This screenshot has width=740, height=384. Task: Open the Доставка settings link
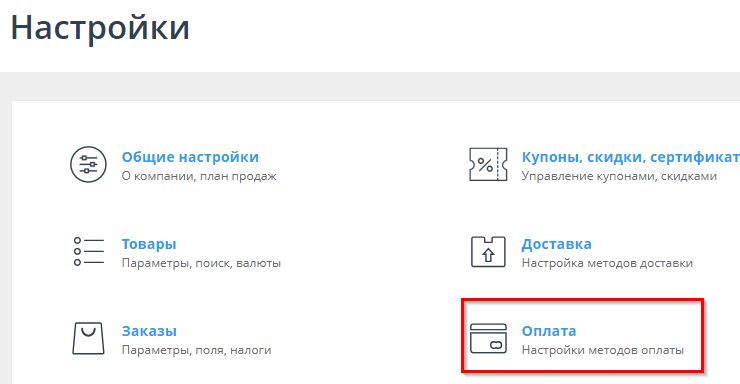click(556, 244)
